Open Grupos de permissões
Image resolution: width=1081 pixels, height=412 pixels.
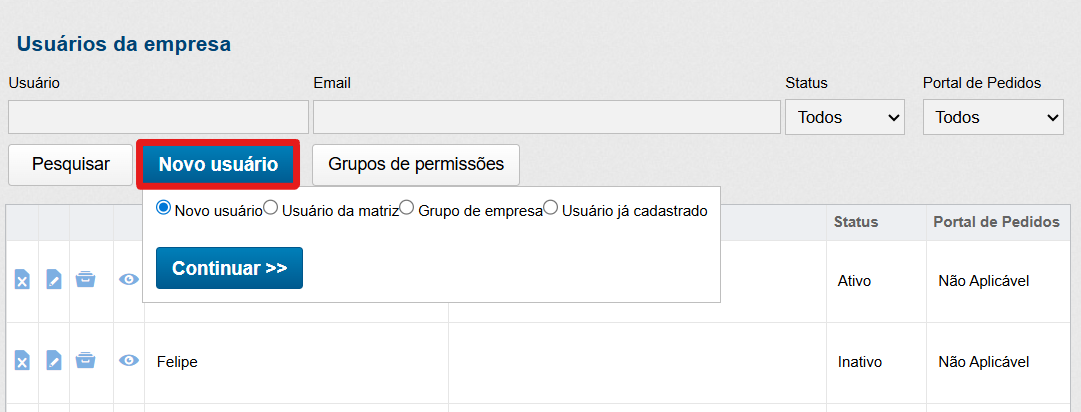(416, 164)
